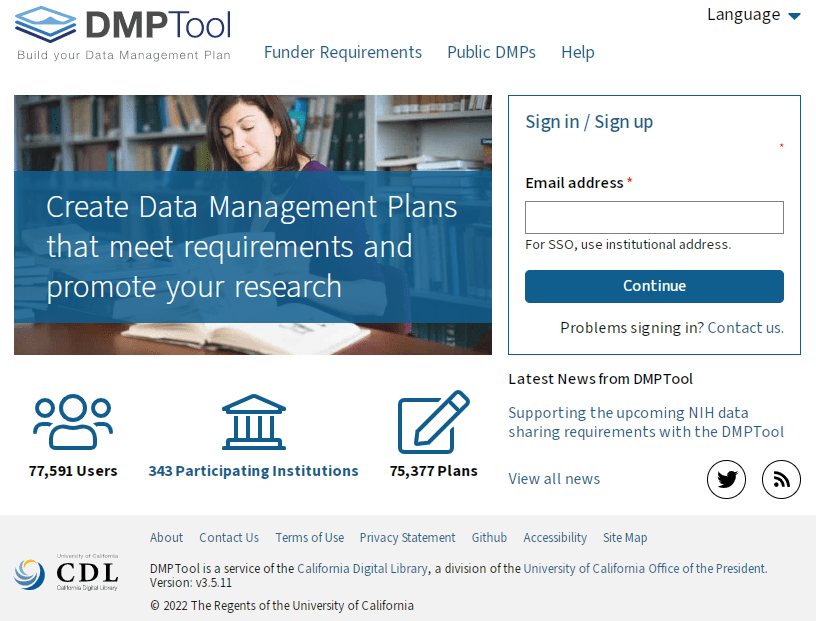This screenshot has width=816, height=621.
Task: Go to Public DMPs page
Action: [x=491, y=52]
